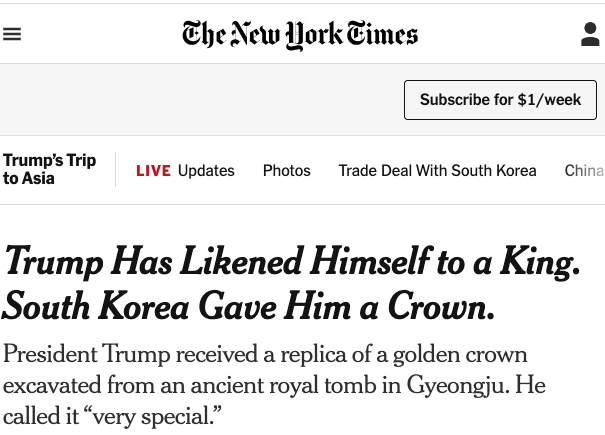Switch to the Photos tab
The height and width of the screenshot is (435, 605).
click(287, 171)
